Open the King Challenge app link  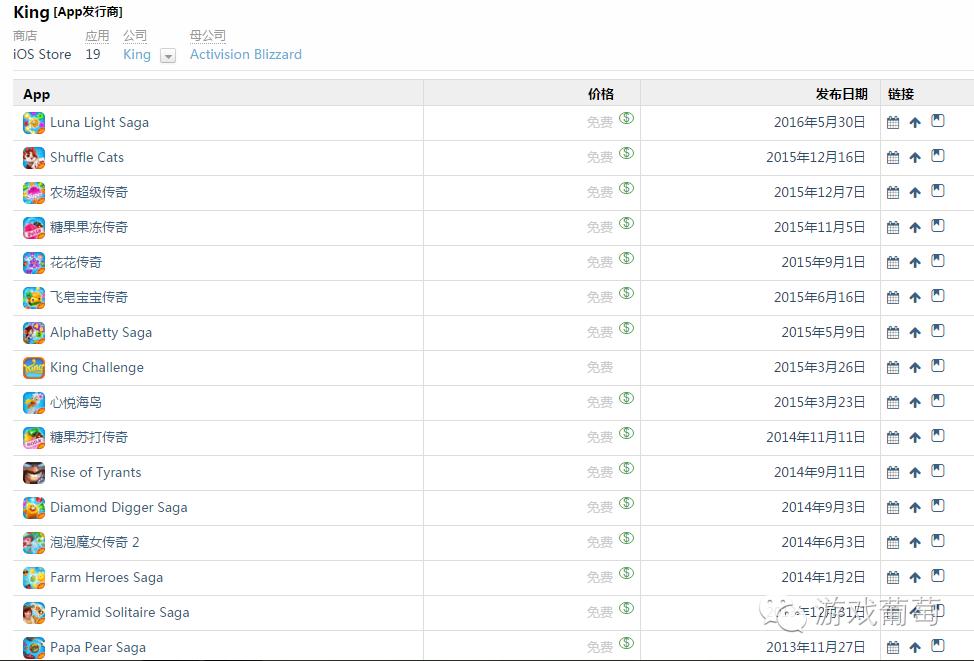click(x=97, y=367)
